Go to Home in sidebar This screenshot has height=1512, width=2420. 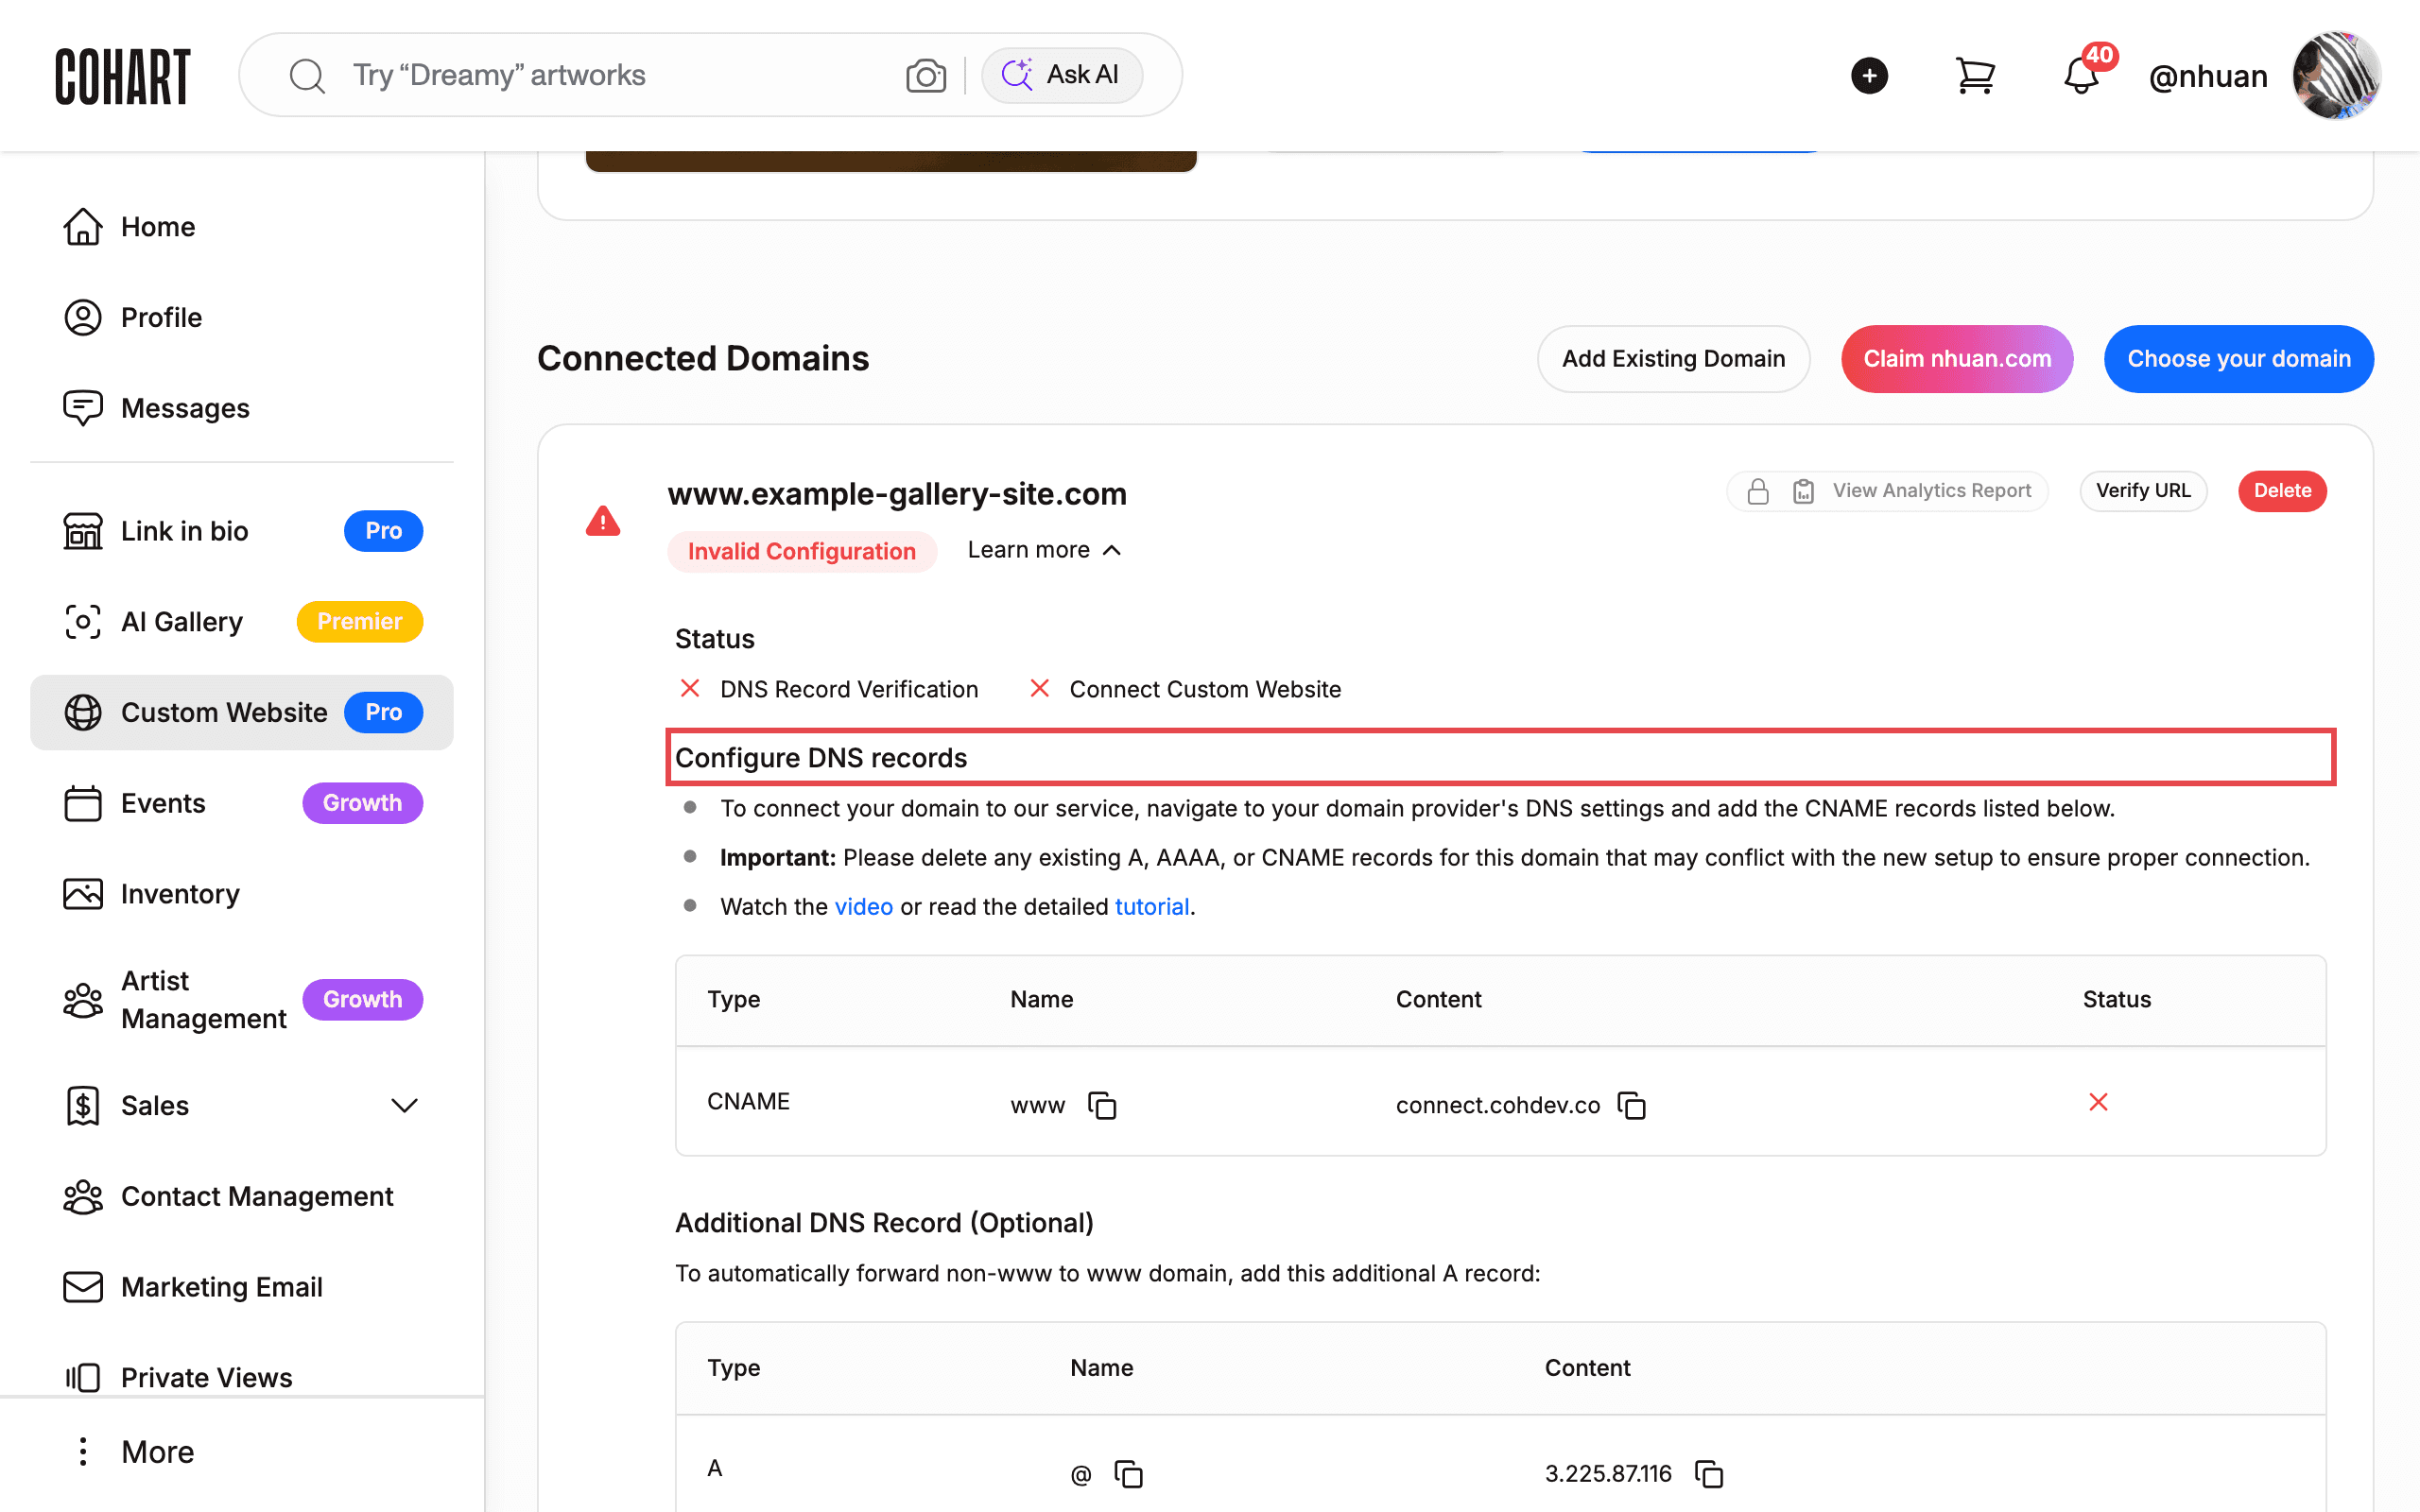[x=242, y=227]
